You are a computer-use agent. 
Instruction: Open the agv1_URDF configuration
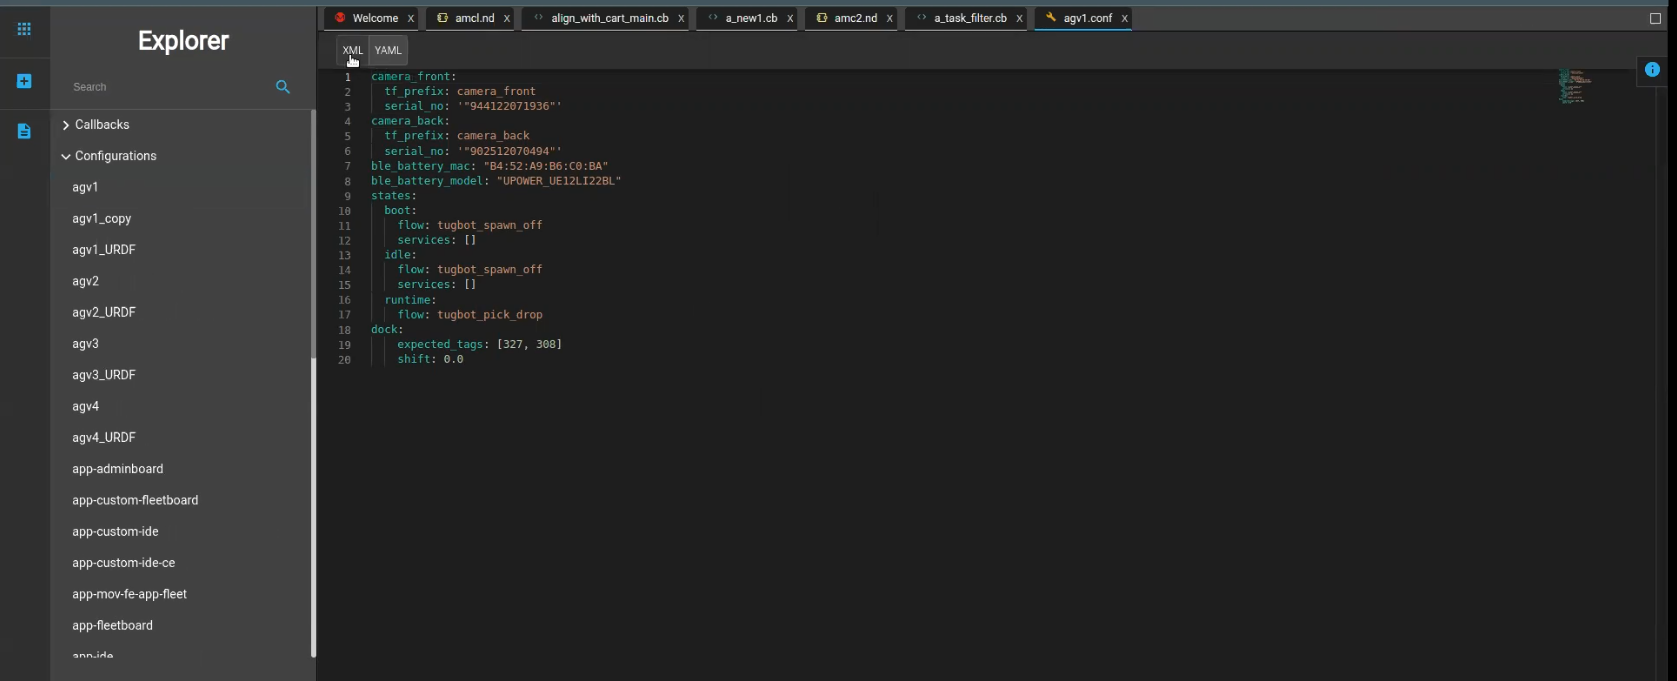click(104, 250)
